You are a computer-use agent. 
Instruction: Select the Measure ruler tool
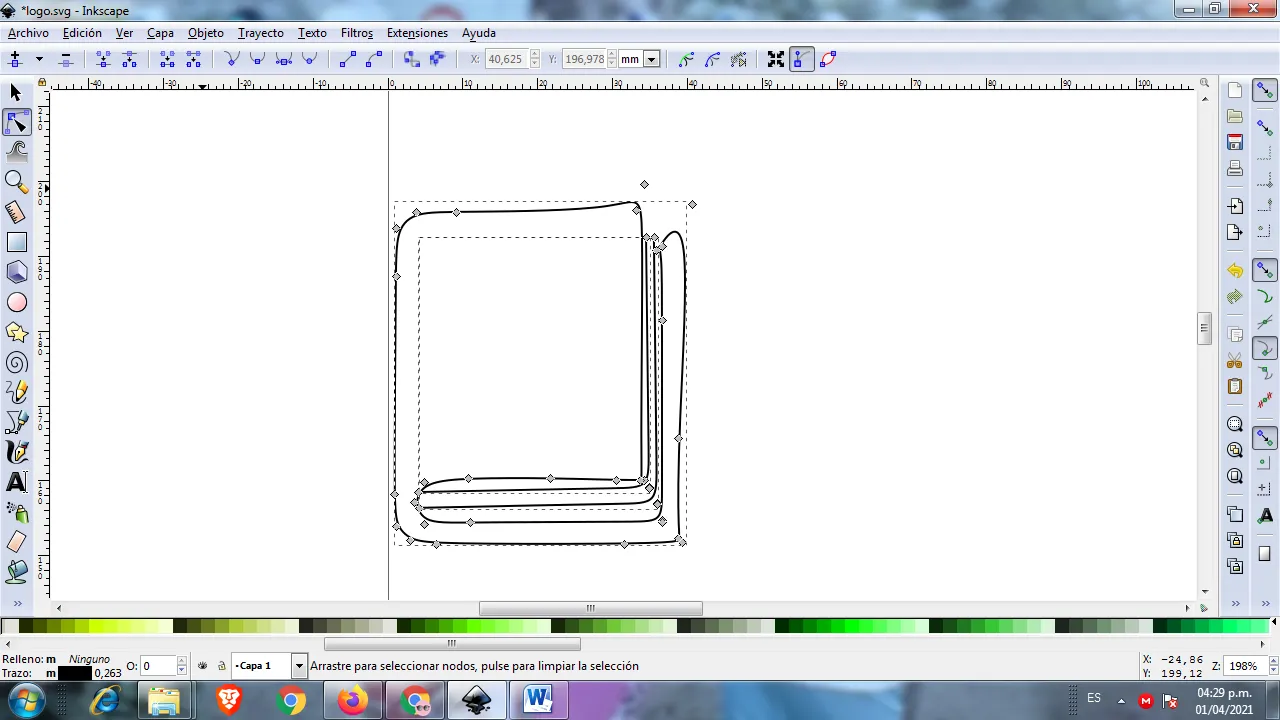[x=16, y=211]
